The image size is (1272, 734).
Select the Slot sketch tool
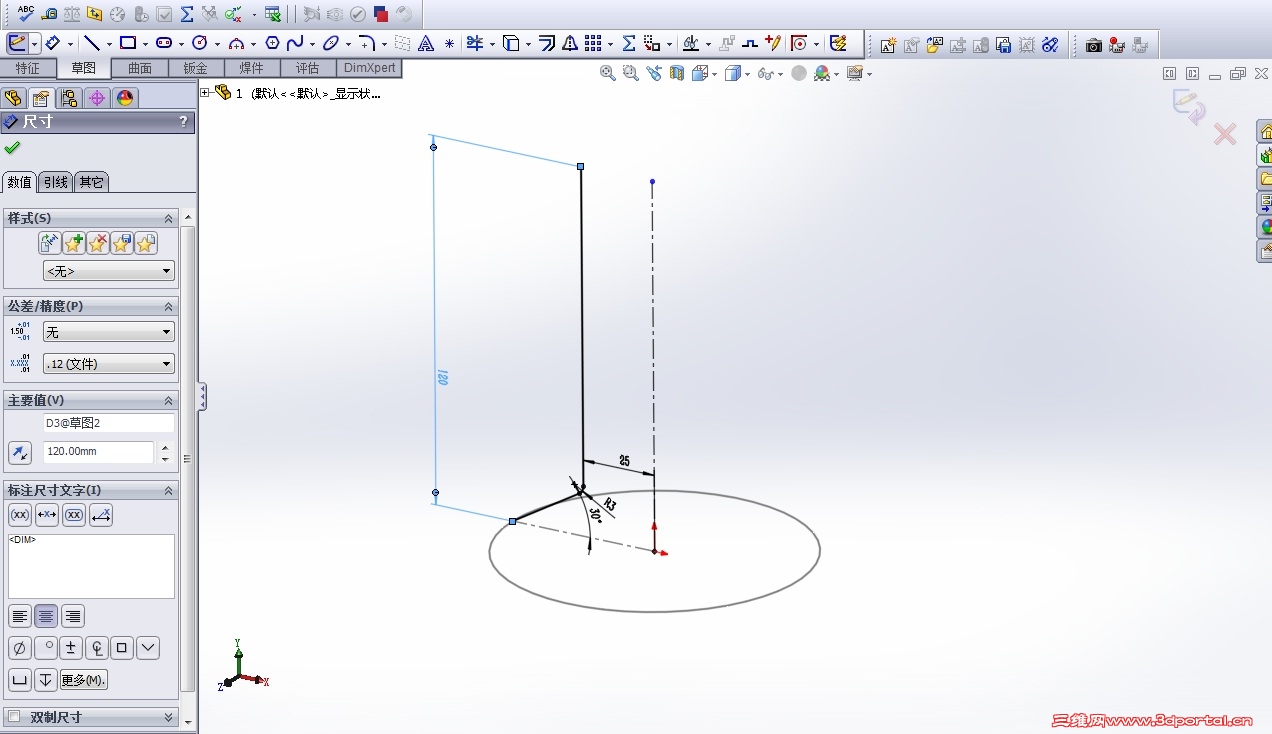(x=164, y=43)
